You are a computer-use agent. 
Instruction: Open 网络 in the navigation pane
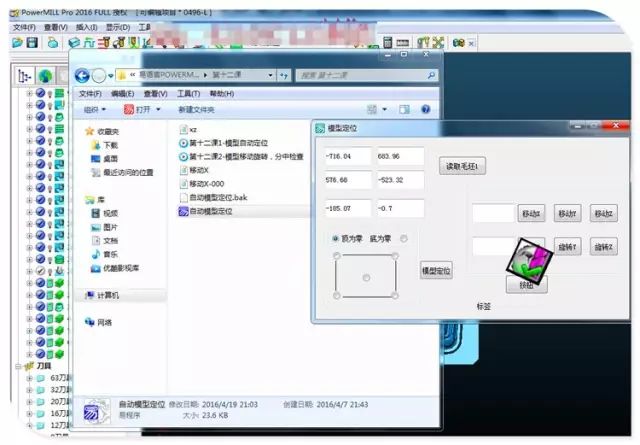pos(98,323)
